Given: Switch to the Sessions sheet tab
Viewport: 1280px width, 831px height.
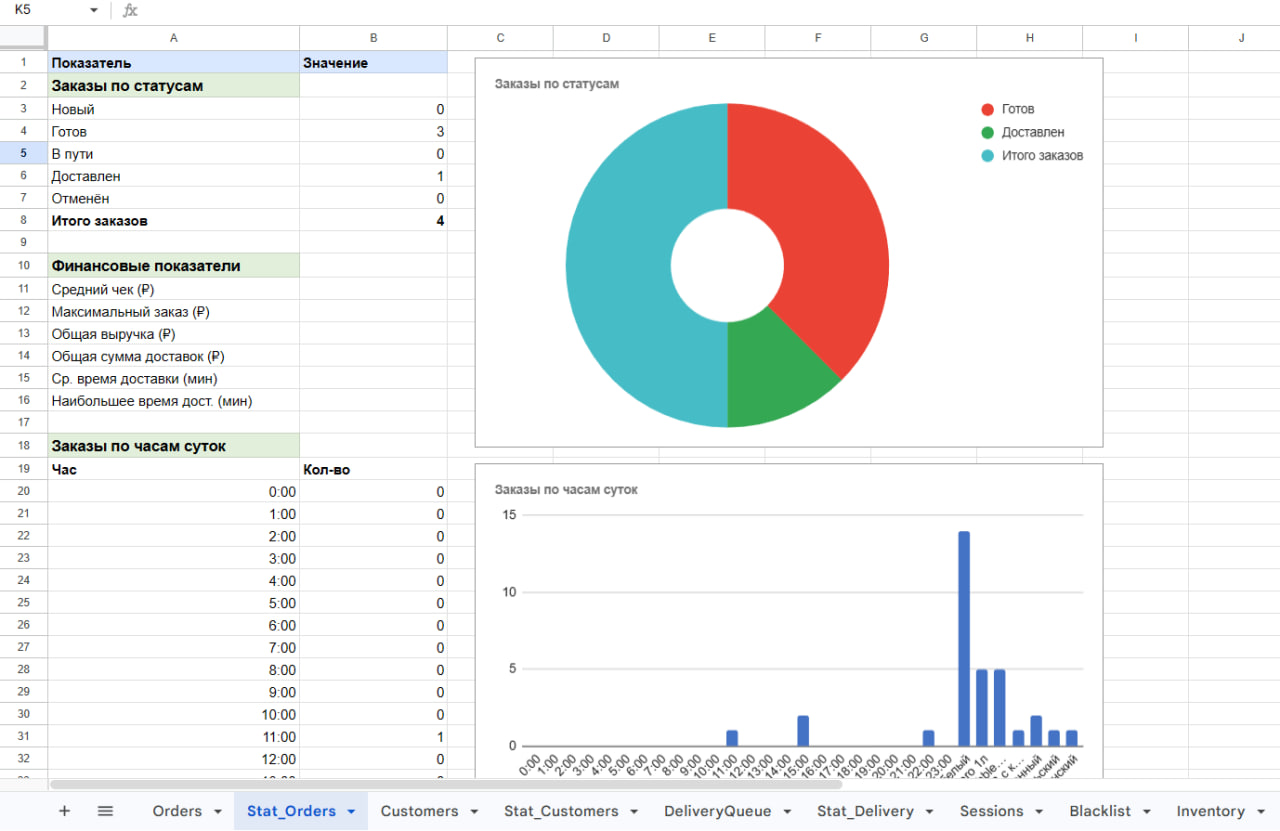Looking at the screenshot, I should (991, 811).
